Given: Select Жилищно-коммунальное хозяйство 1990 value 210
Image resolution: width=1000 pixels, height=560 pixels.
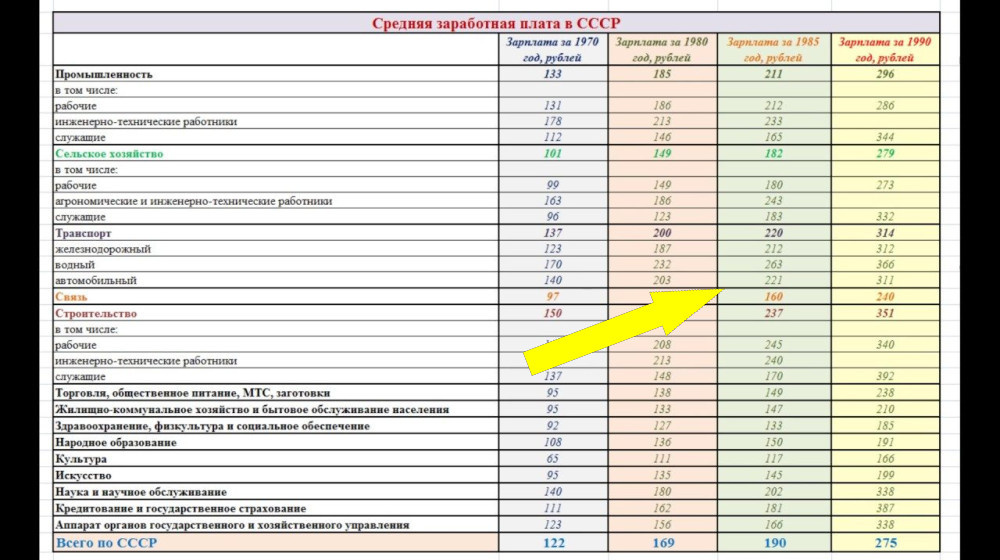Looking at the screenshot, I should 885,409.
